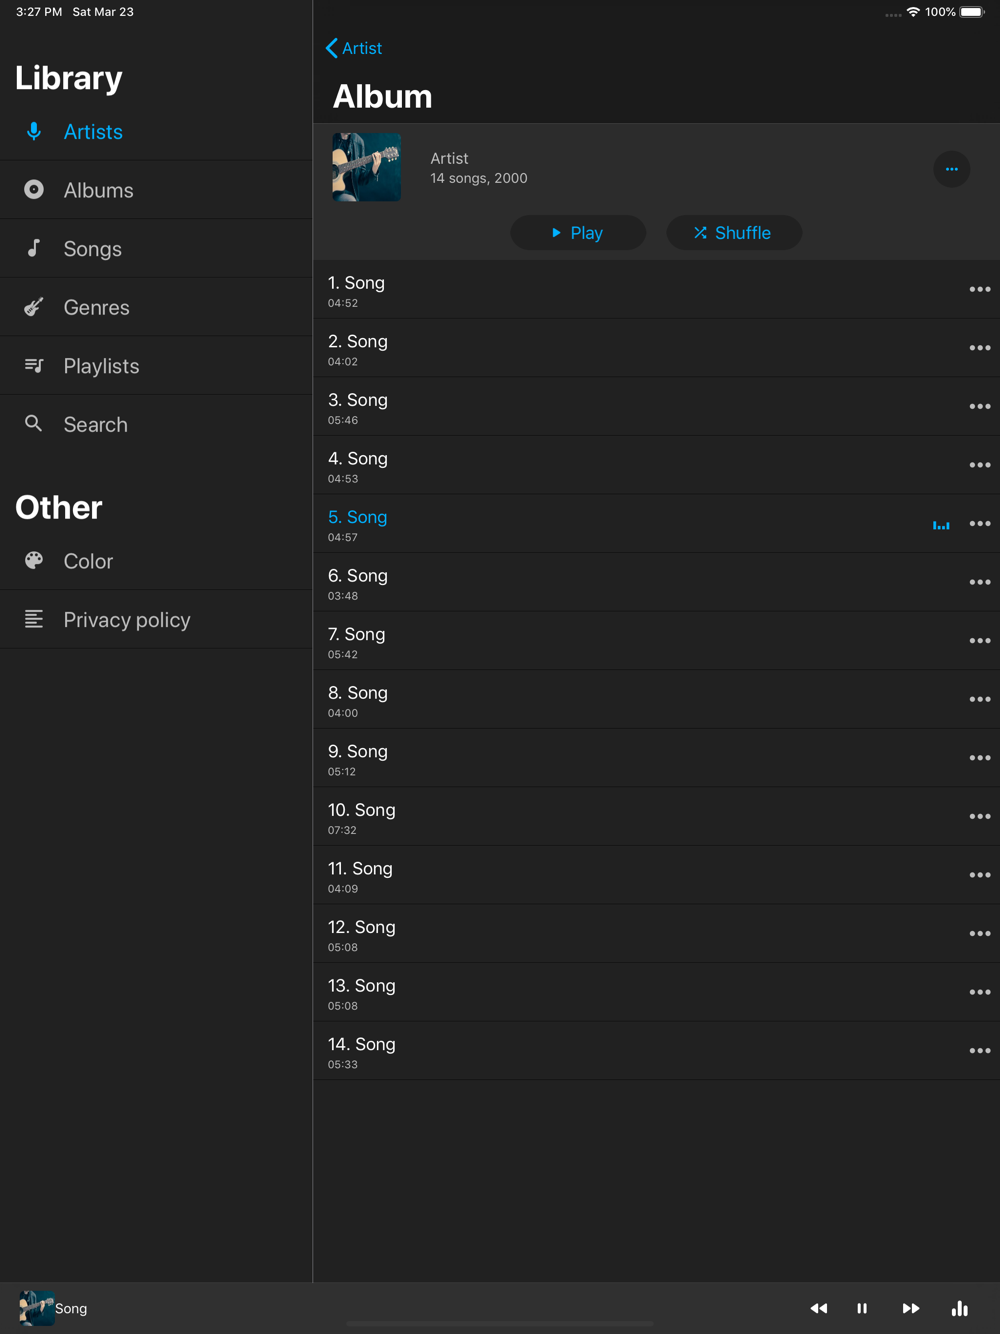1000x1334 pixels.
Task: Skip to the next track
Action: point(910,1308)
